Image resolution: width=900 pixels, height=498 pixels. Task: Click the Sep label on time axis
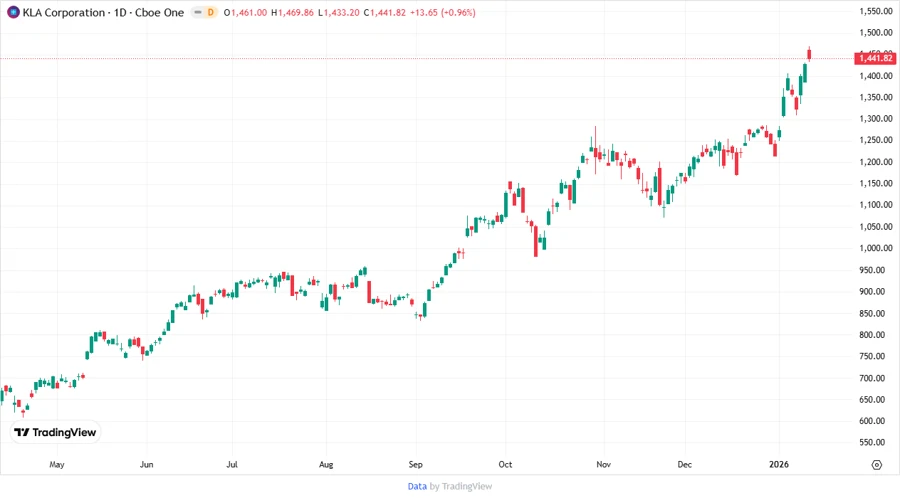[x=416, y=465]
